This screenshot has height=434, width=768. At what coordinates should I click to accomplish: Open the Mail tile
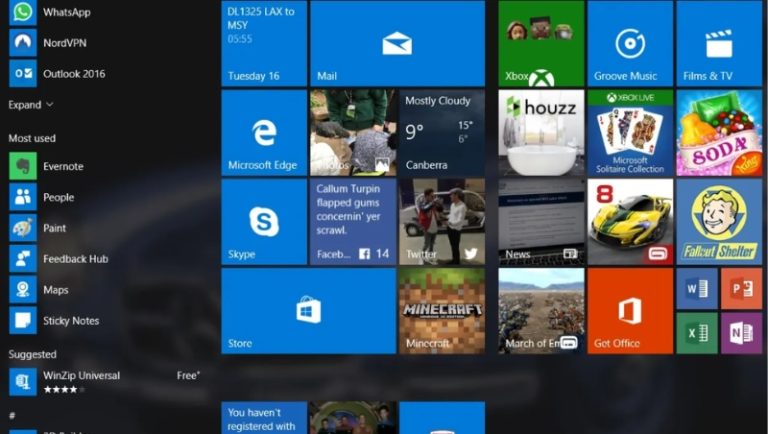tap(397, 44)
